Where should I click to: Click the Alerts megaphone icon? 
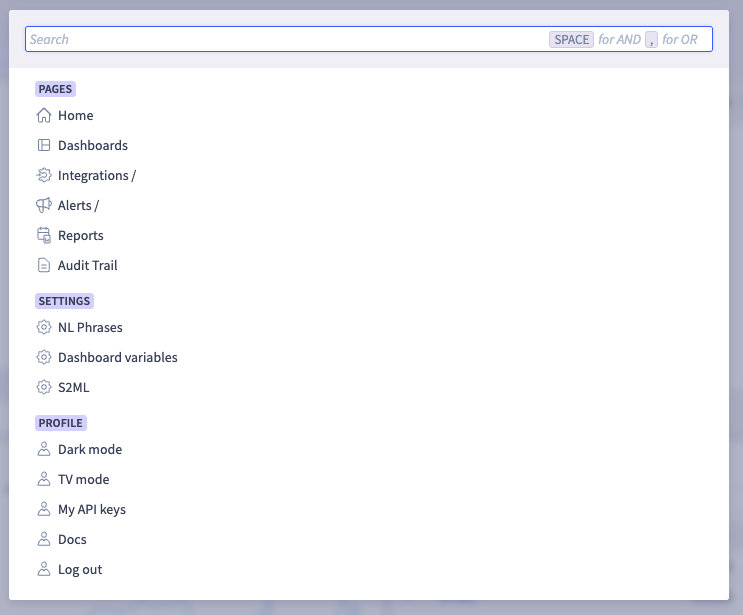point(44,205)
